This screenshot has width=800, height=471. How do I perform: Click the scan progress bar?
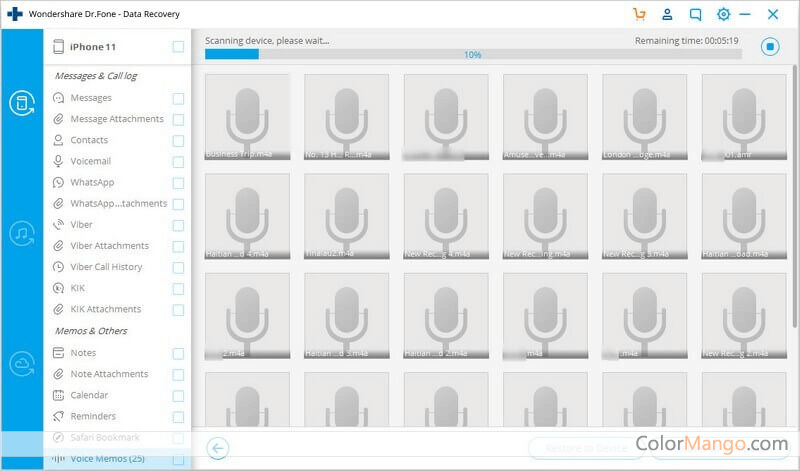pyautogui.click(x=473, y=55)
